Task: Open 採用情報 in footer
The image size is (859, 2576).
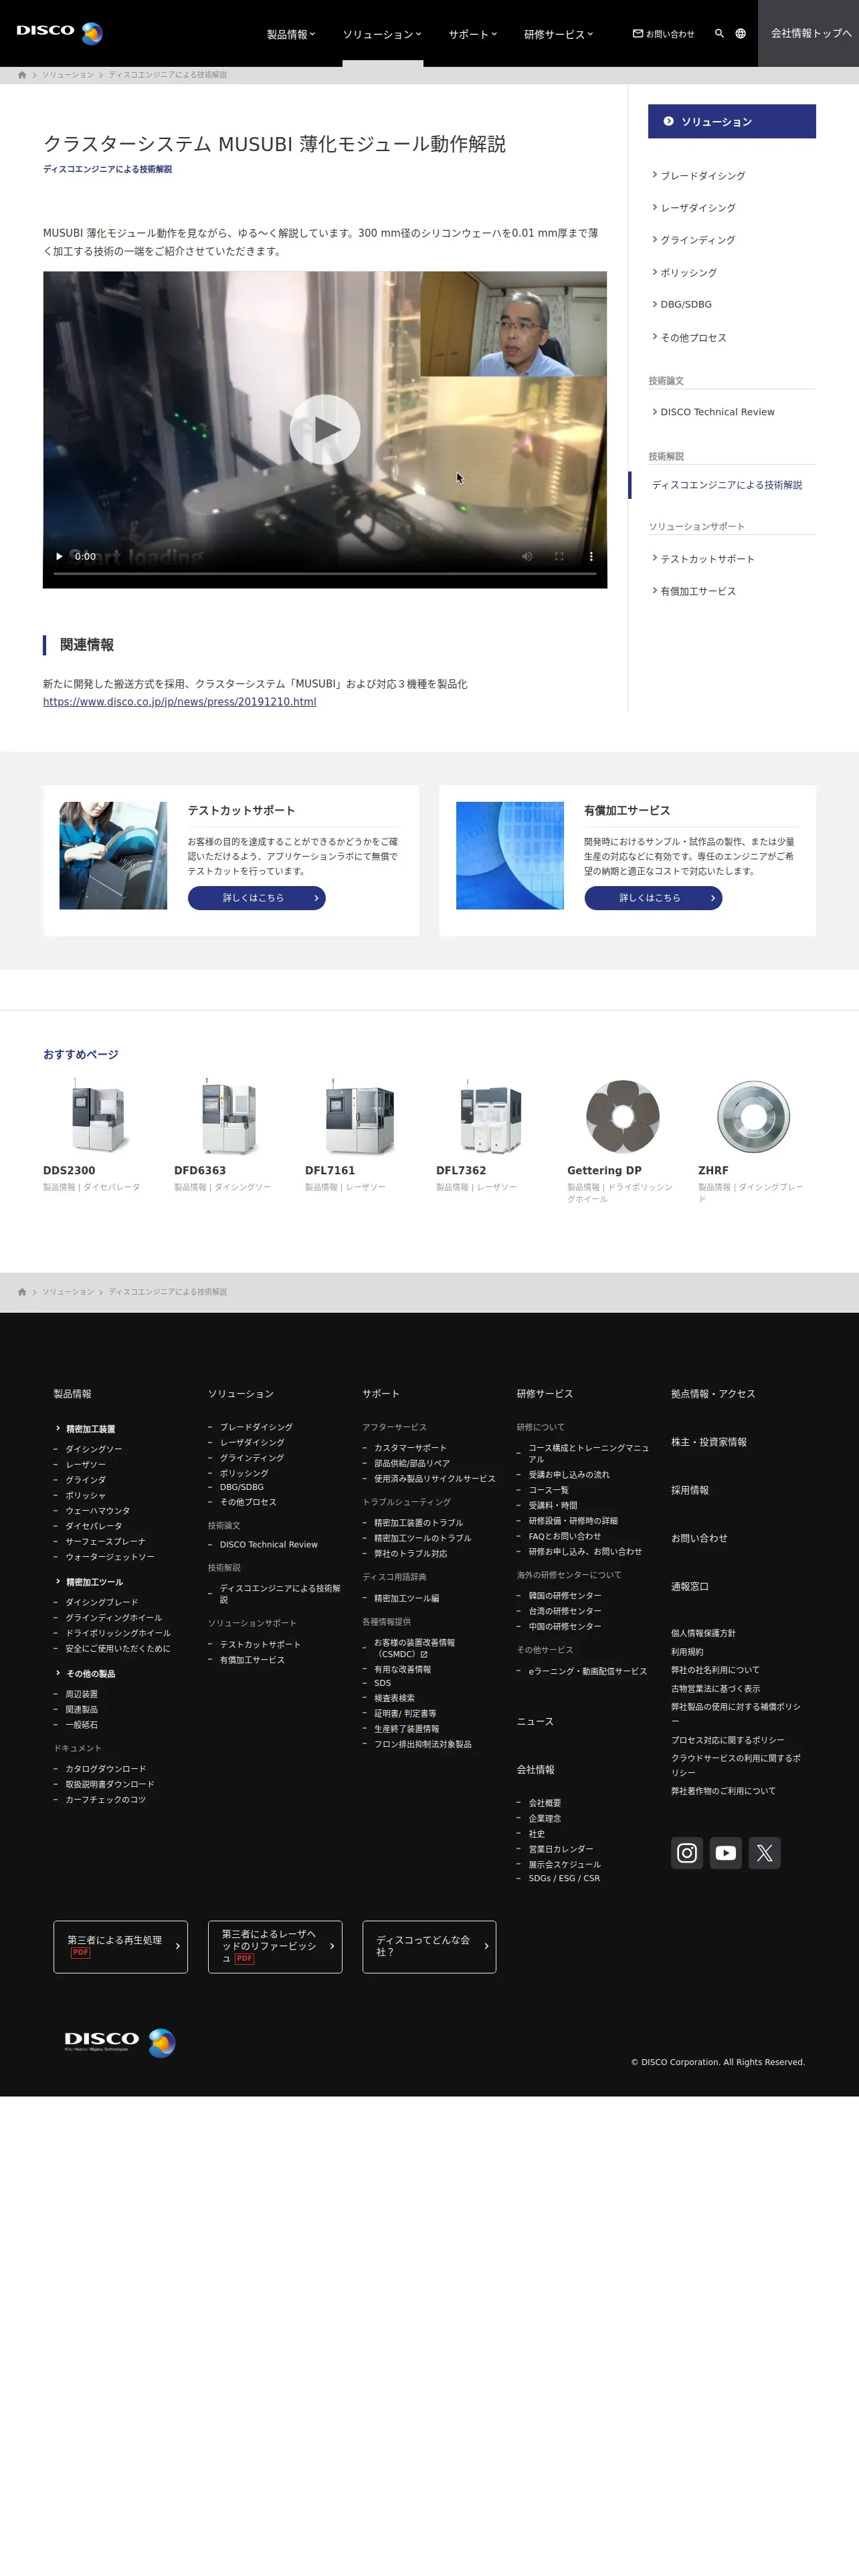Action: click(690, 1489)
